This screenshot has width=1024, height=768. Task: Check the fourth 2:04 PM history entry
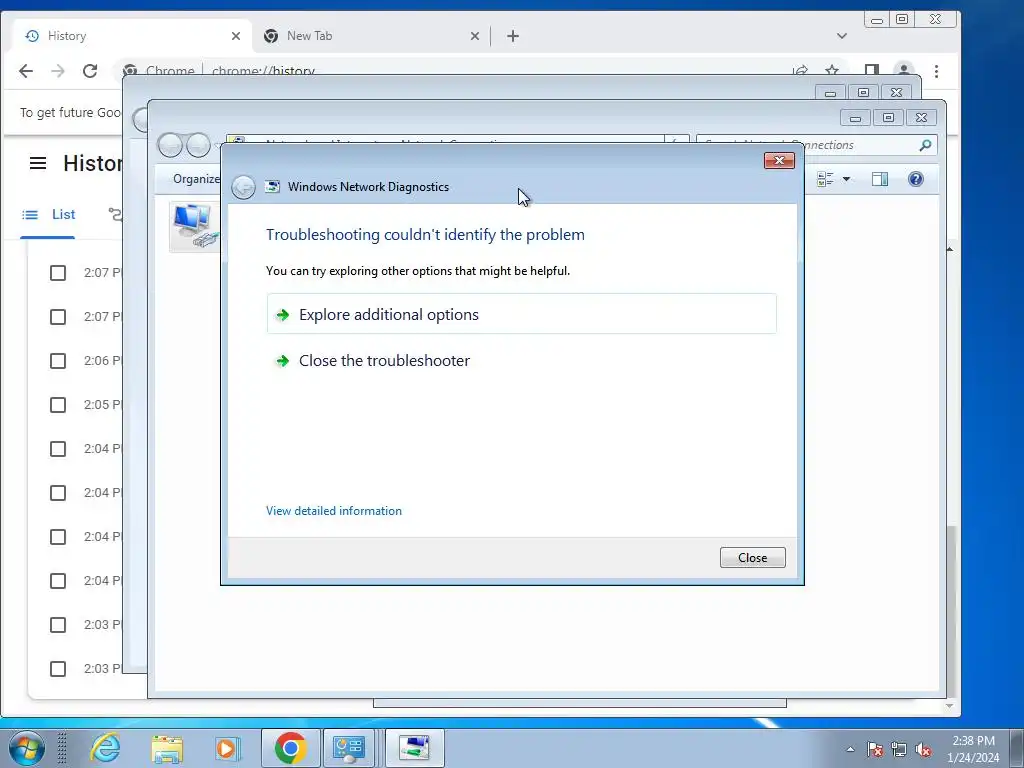(58, 581)
